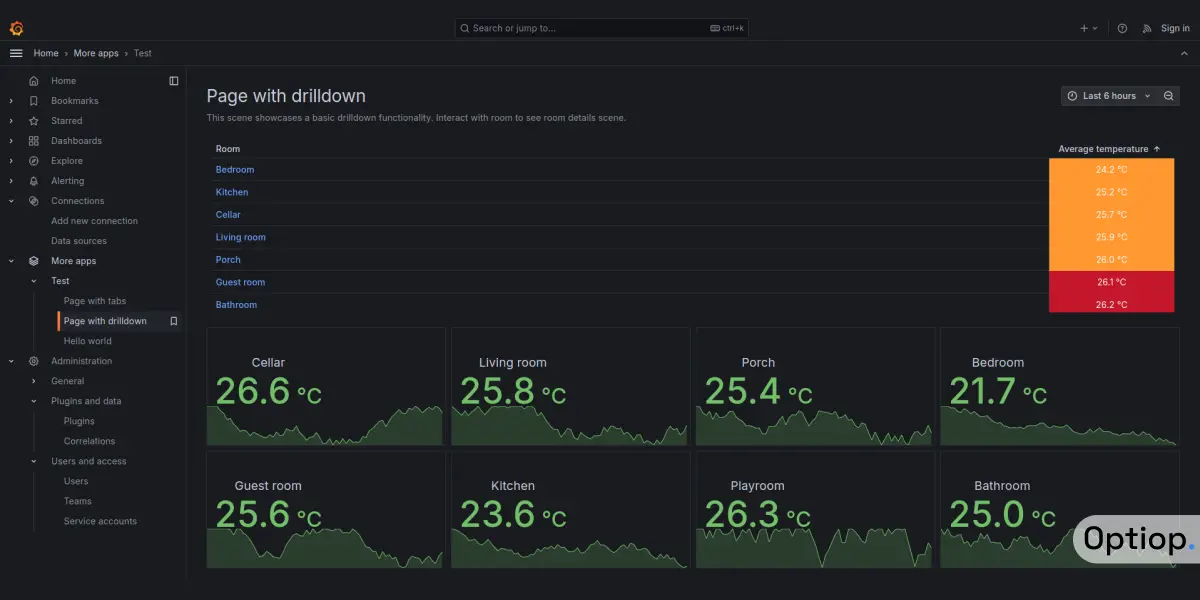
Task: Collapse the navigation menu with the hamburger icon
Action: [x=15, y=53]
